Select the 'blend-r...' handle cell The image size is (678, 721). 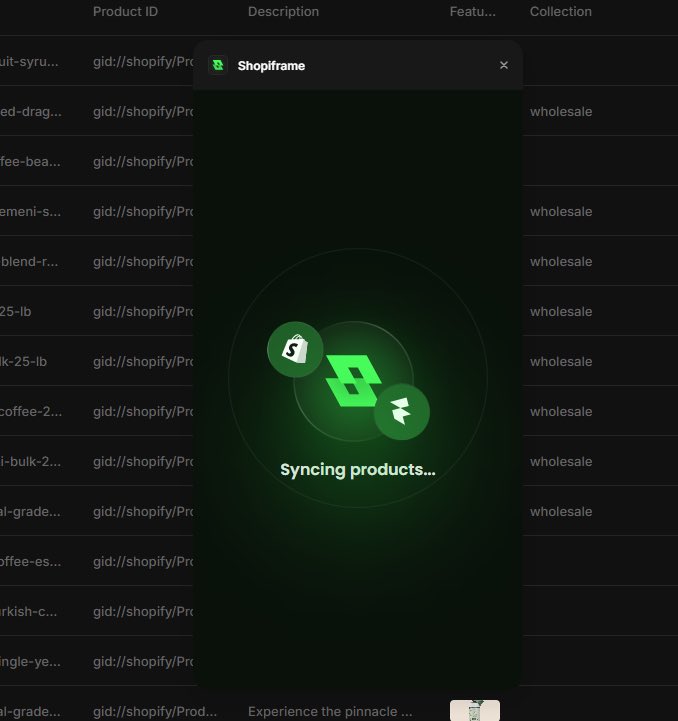pos(29,262)
